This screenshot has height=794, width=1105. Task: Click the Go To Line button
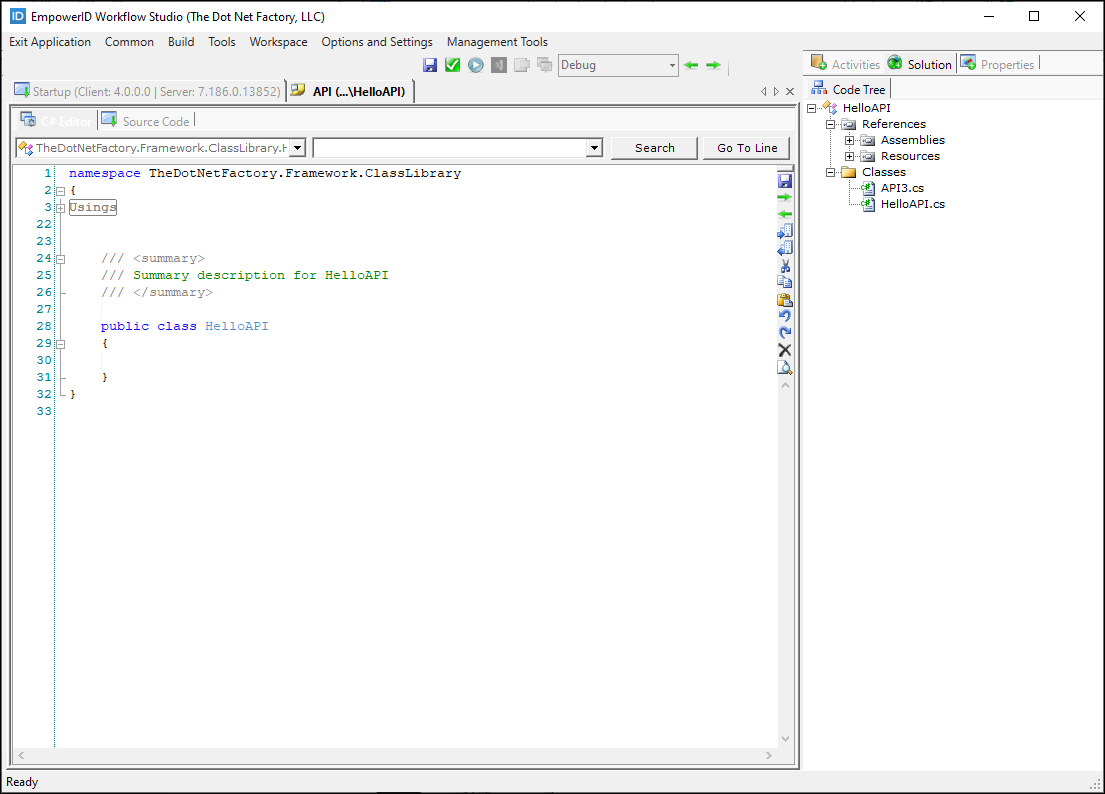(x=747, y=148)
